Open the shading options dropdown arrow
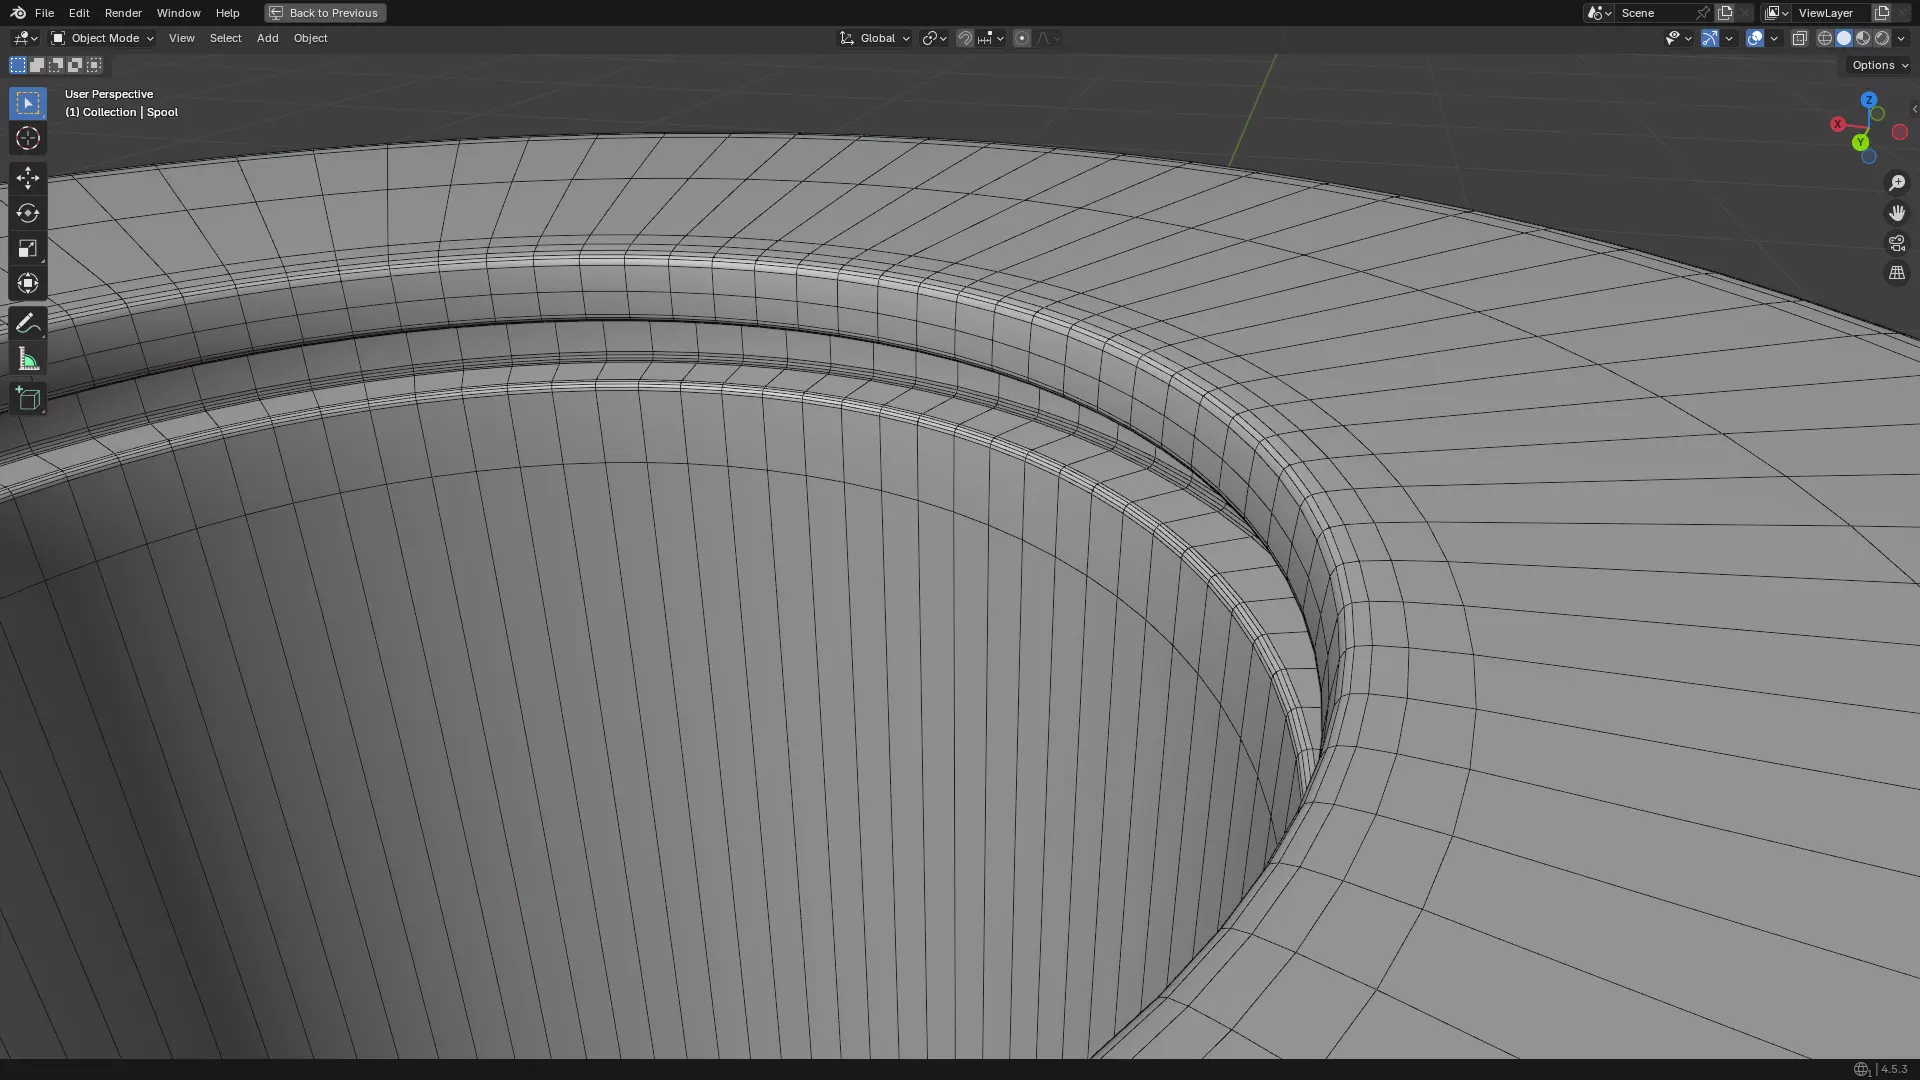The height and width of the screenshot is (1080, 1920). [x=1901, y=38]
